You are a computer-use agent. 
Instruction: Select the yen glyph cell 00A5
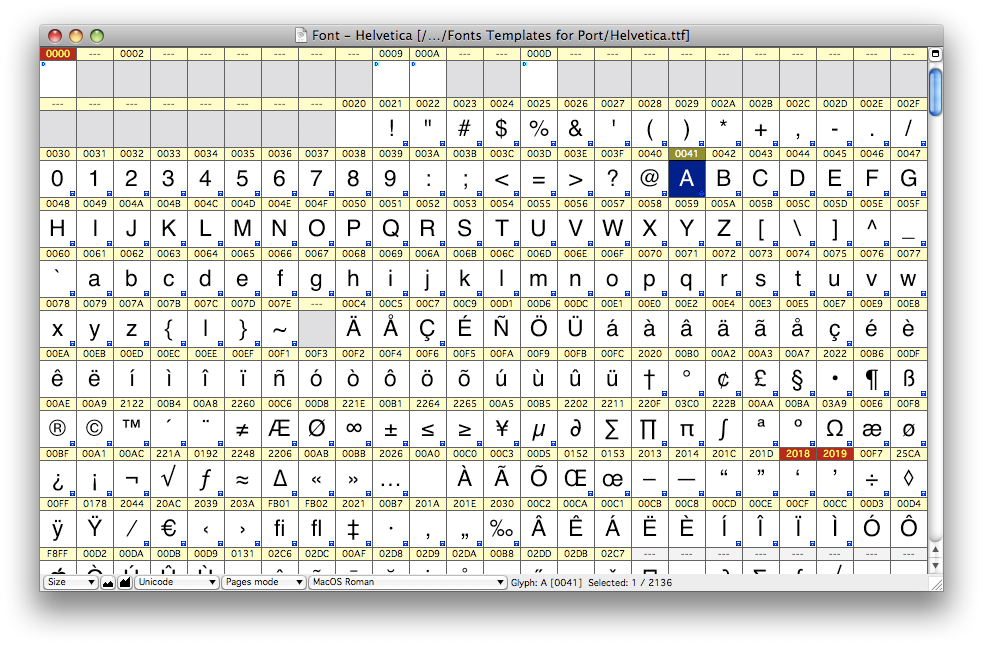502,428
